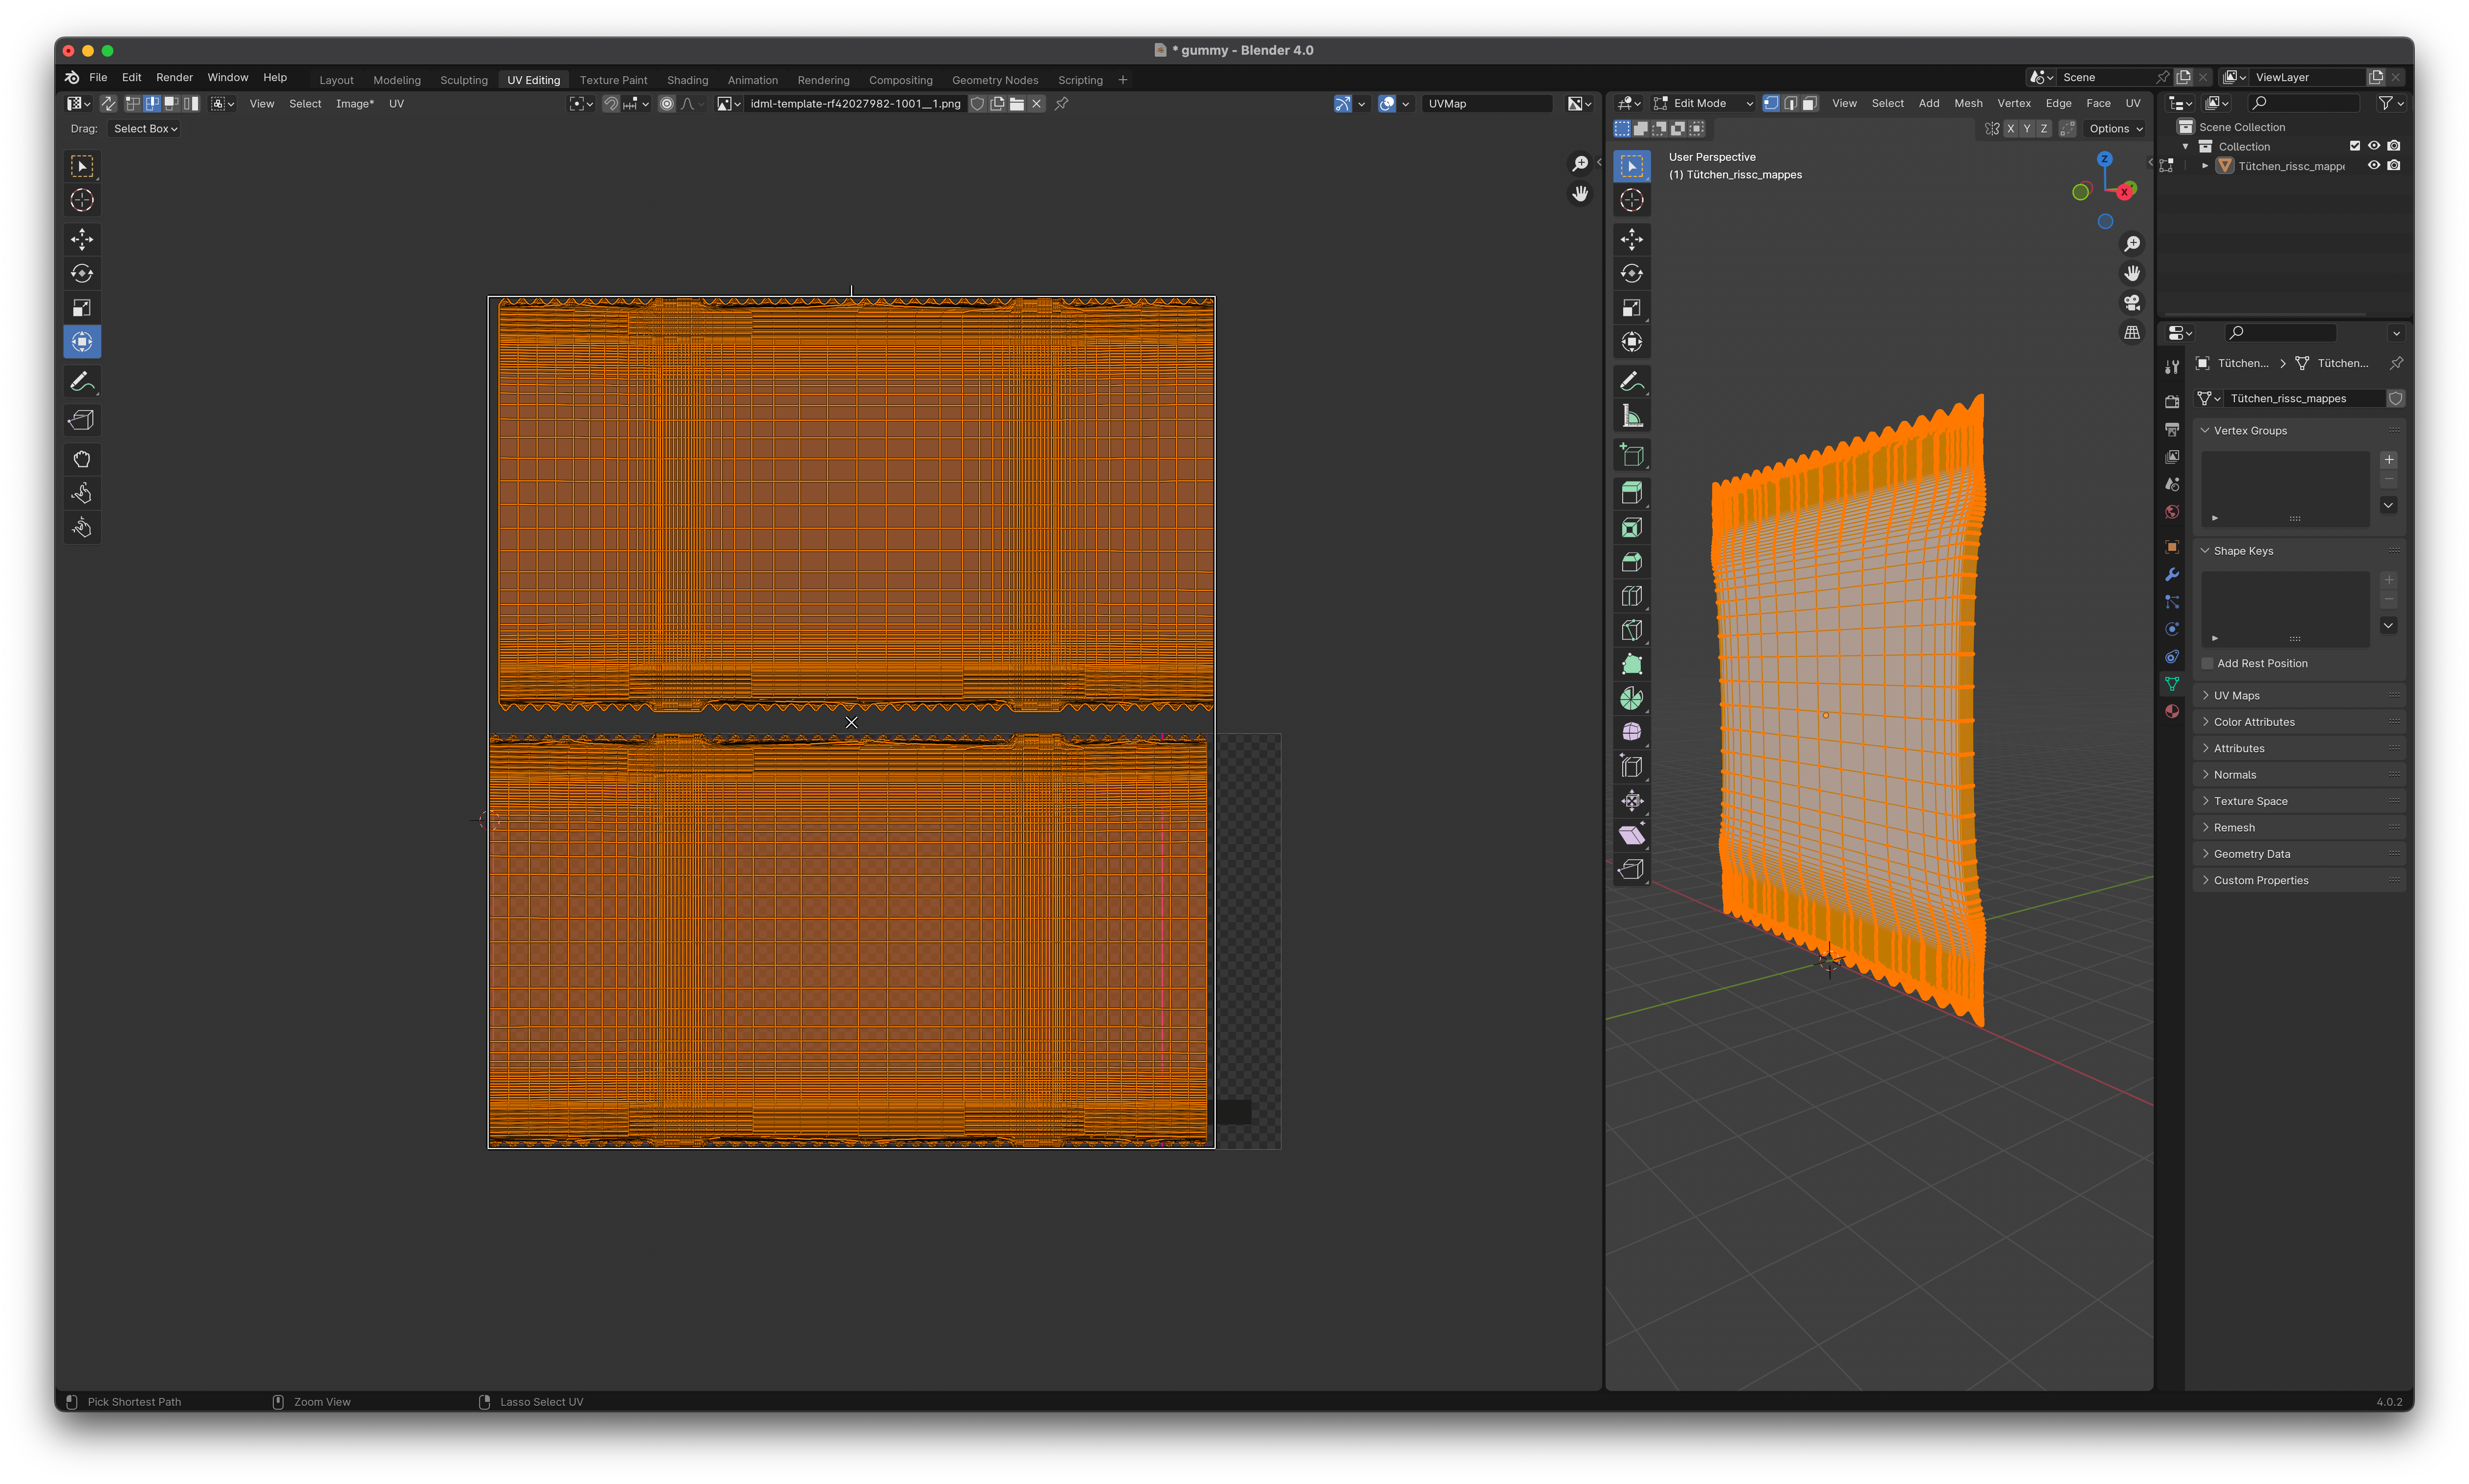
Task: Open the Render menu
Action: click(174, 77)
